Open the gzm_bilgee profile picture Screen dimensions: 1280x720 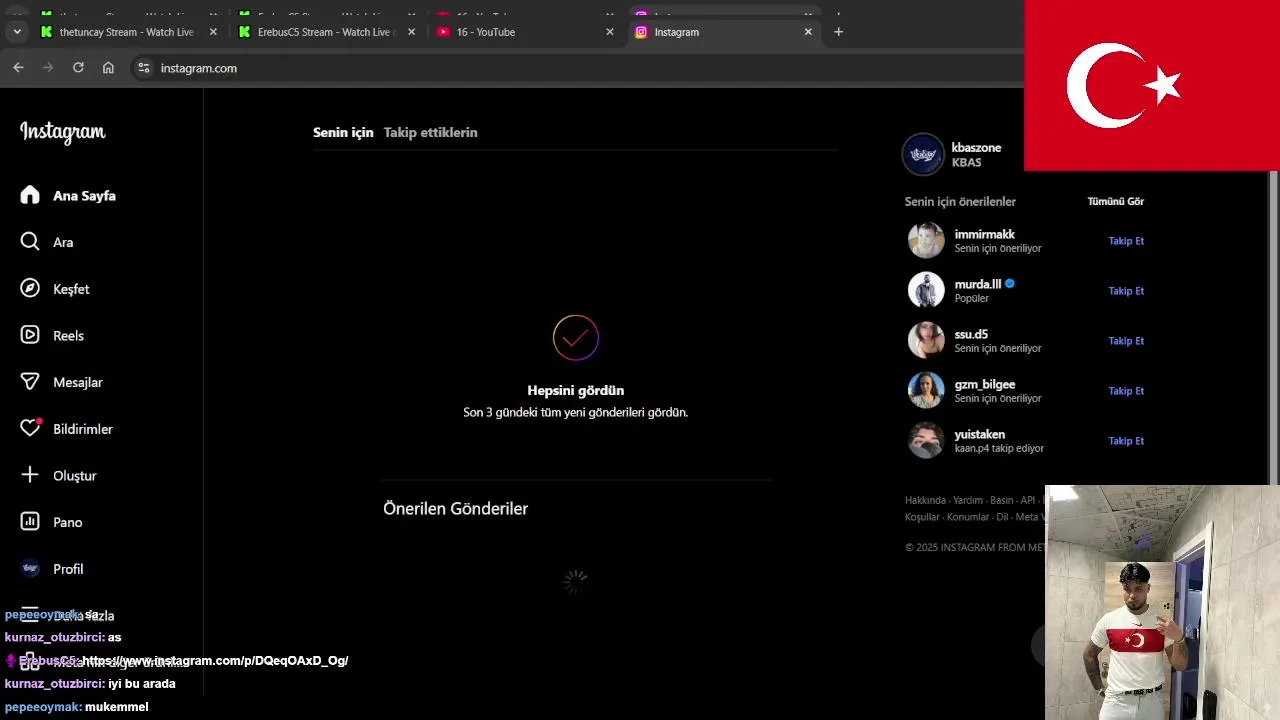coord(926,390)
